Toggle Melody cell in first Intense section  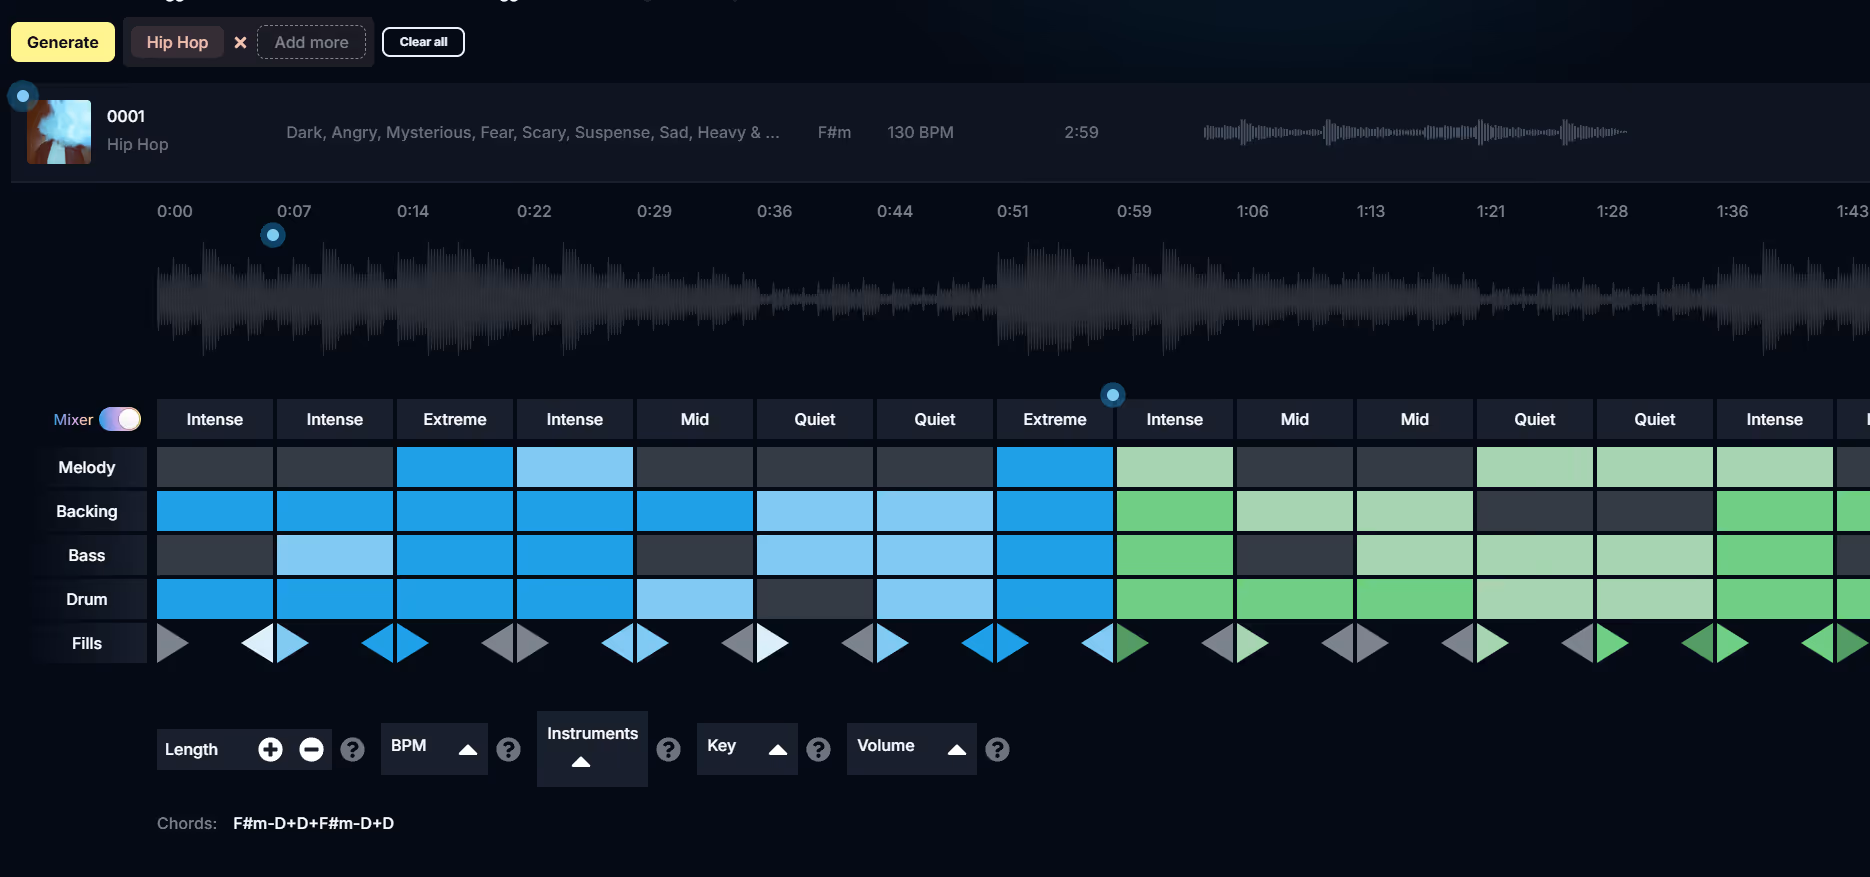click(x=215, y=467)
